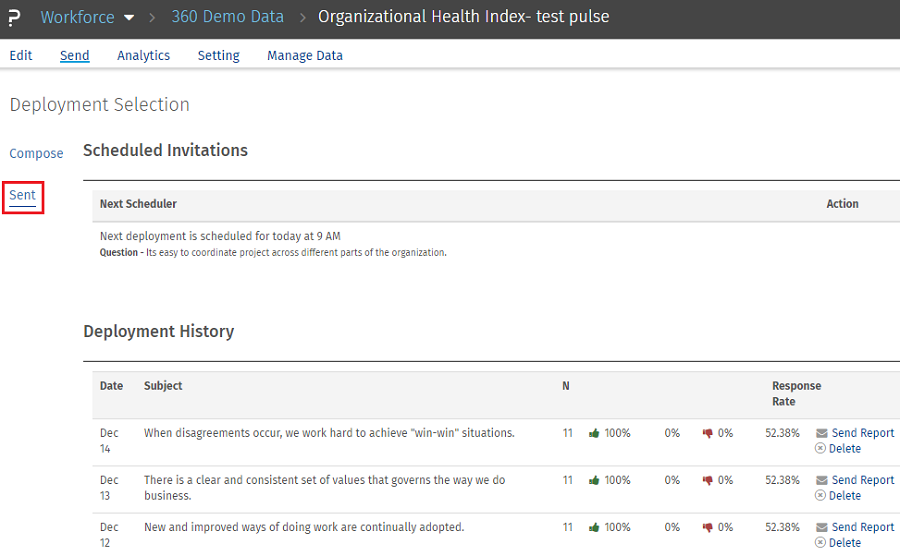Click Compose in the left sidebar
Screen dimensions: 900x556
[x=36, y=154]
